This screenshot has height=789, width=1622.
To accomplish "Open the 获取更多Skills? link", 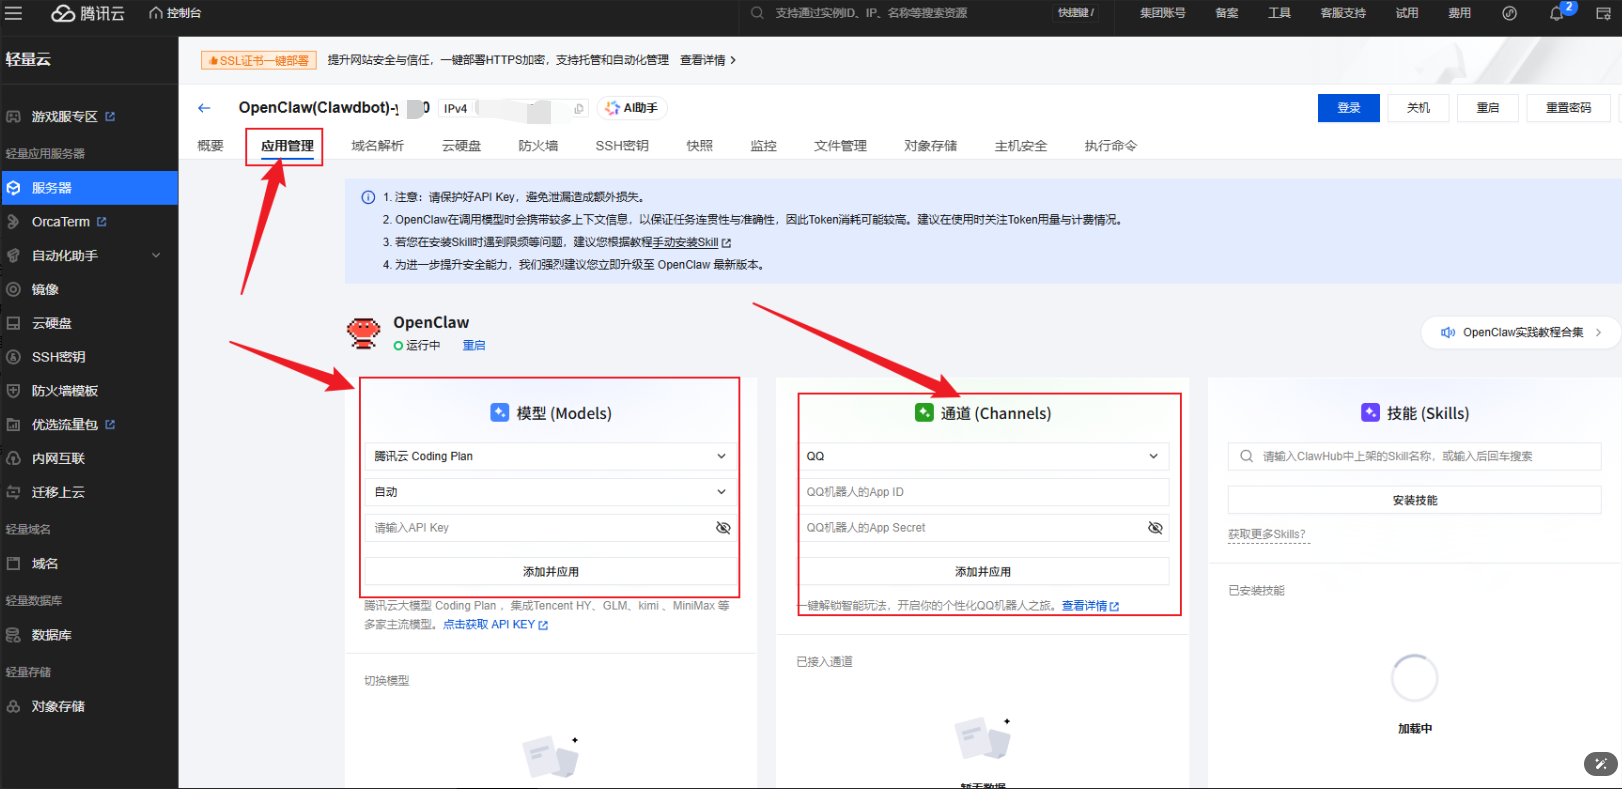I will click(1267, 535).
